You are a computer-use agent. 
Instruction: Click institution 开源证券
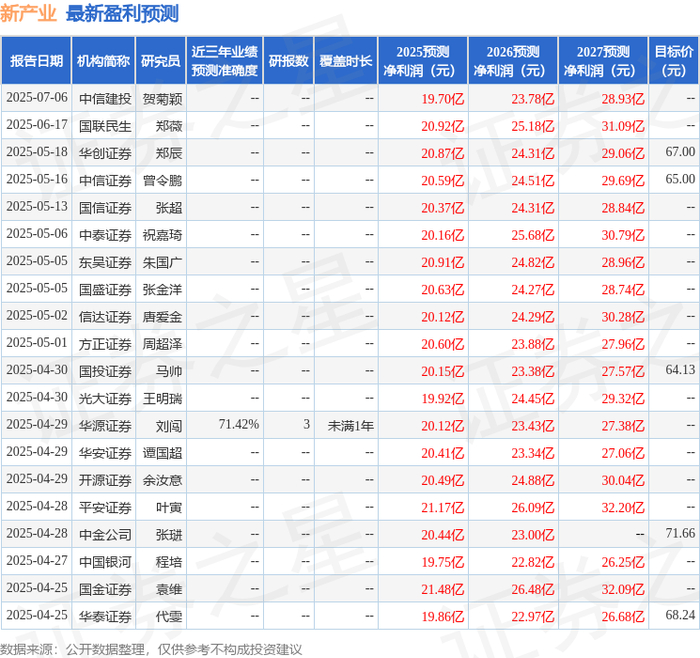tap(105, 480)
